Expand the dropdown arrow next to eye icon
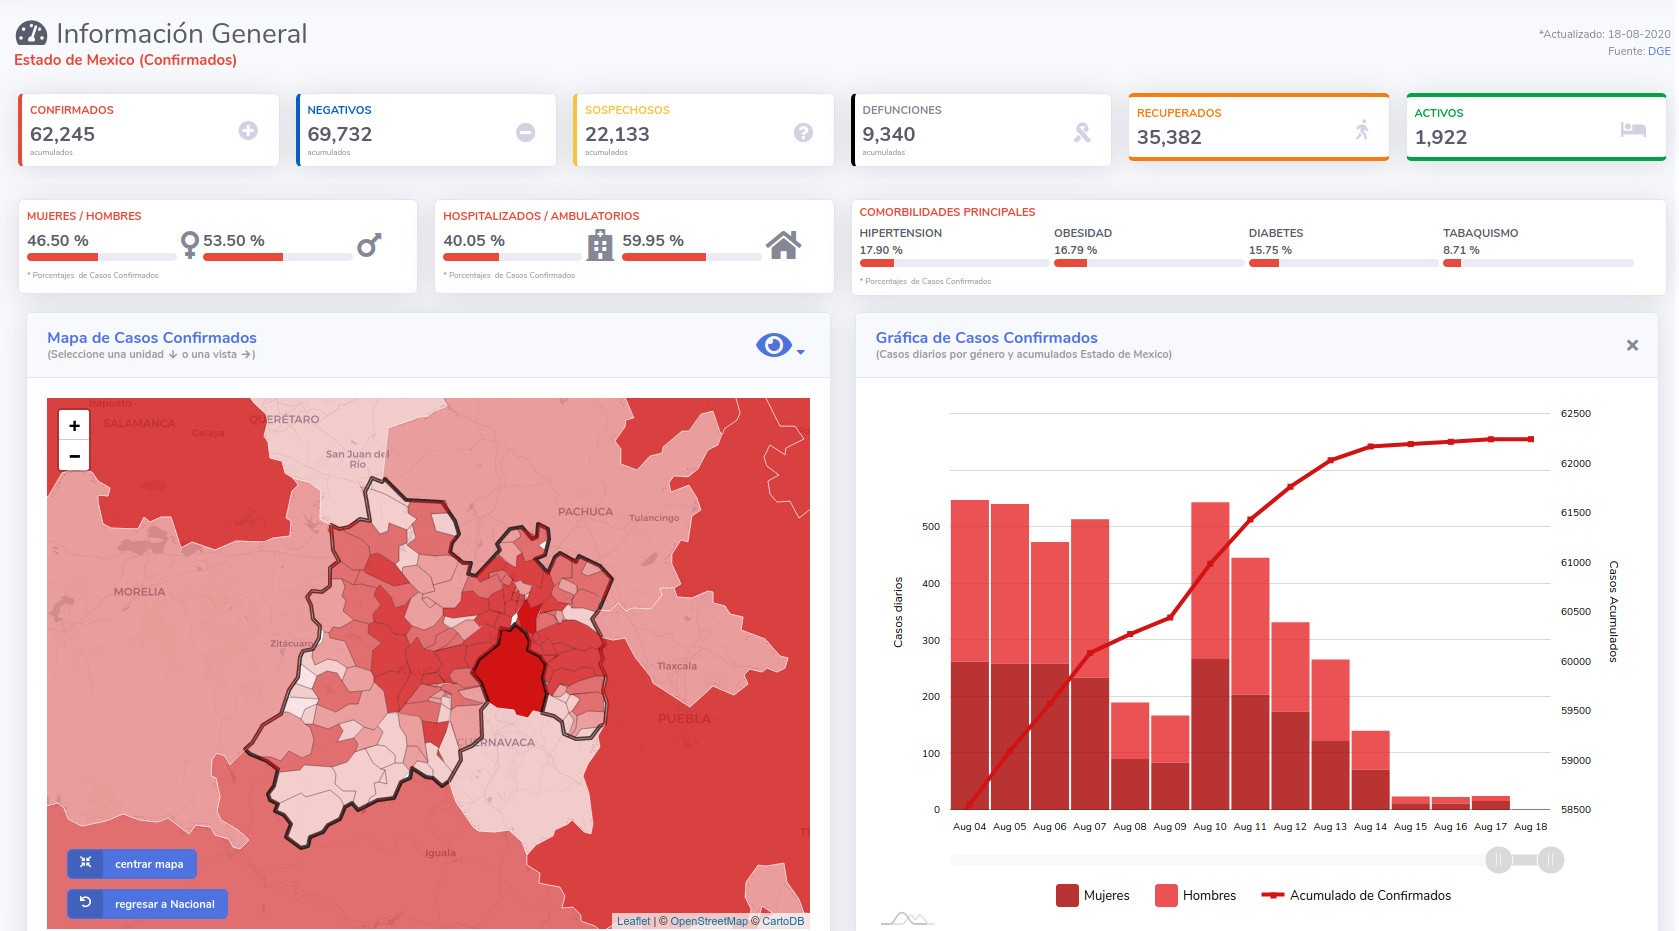The image size is (1679, 931). click(x=801, y=351)
